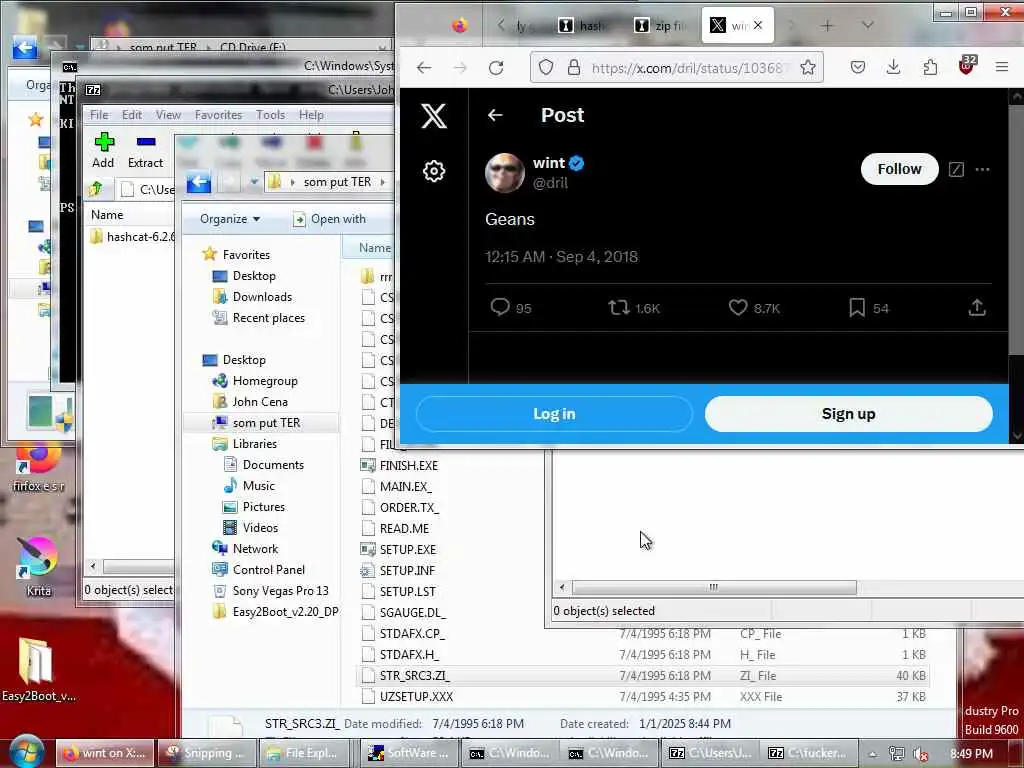The width and height of the screenshot is (1024, 768).
Task: Click the Sign up button
Action: pos(848,413)
